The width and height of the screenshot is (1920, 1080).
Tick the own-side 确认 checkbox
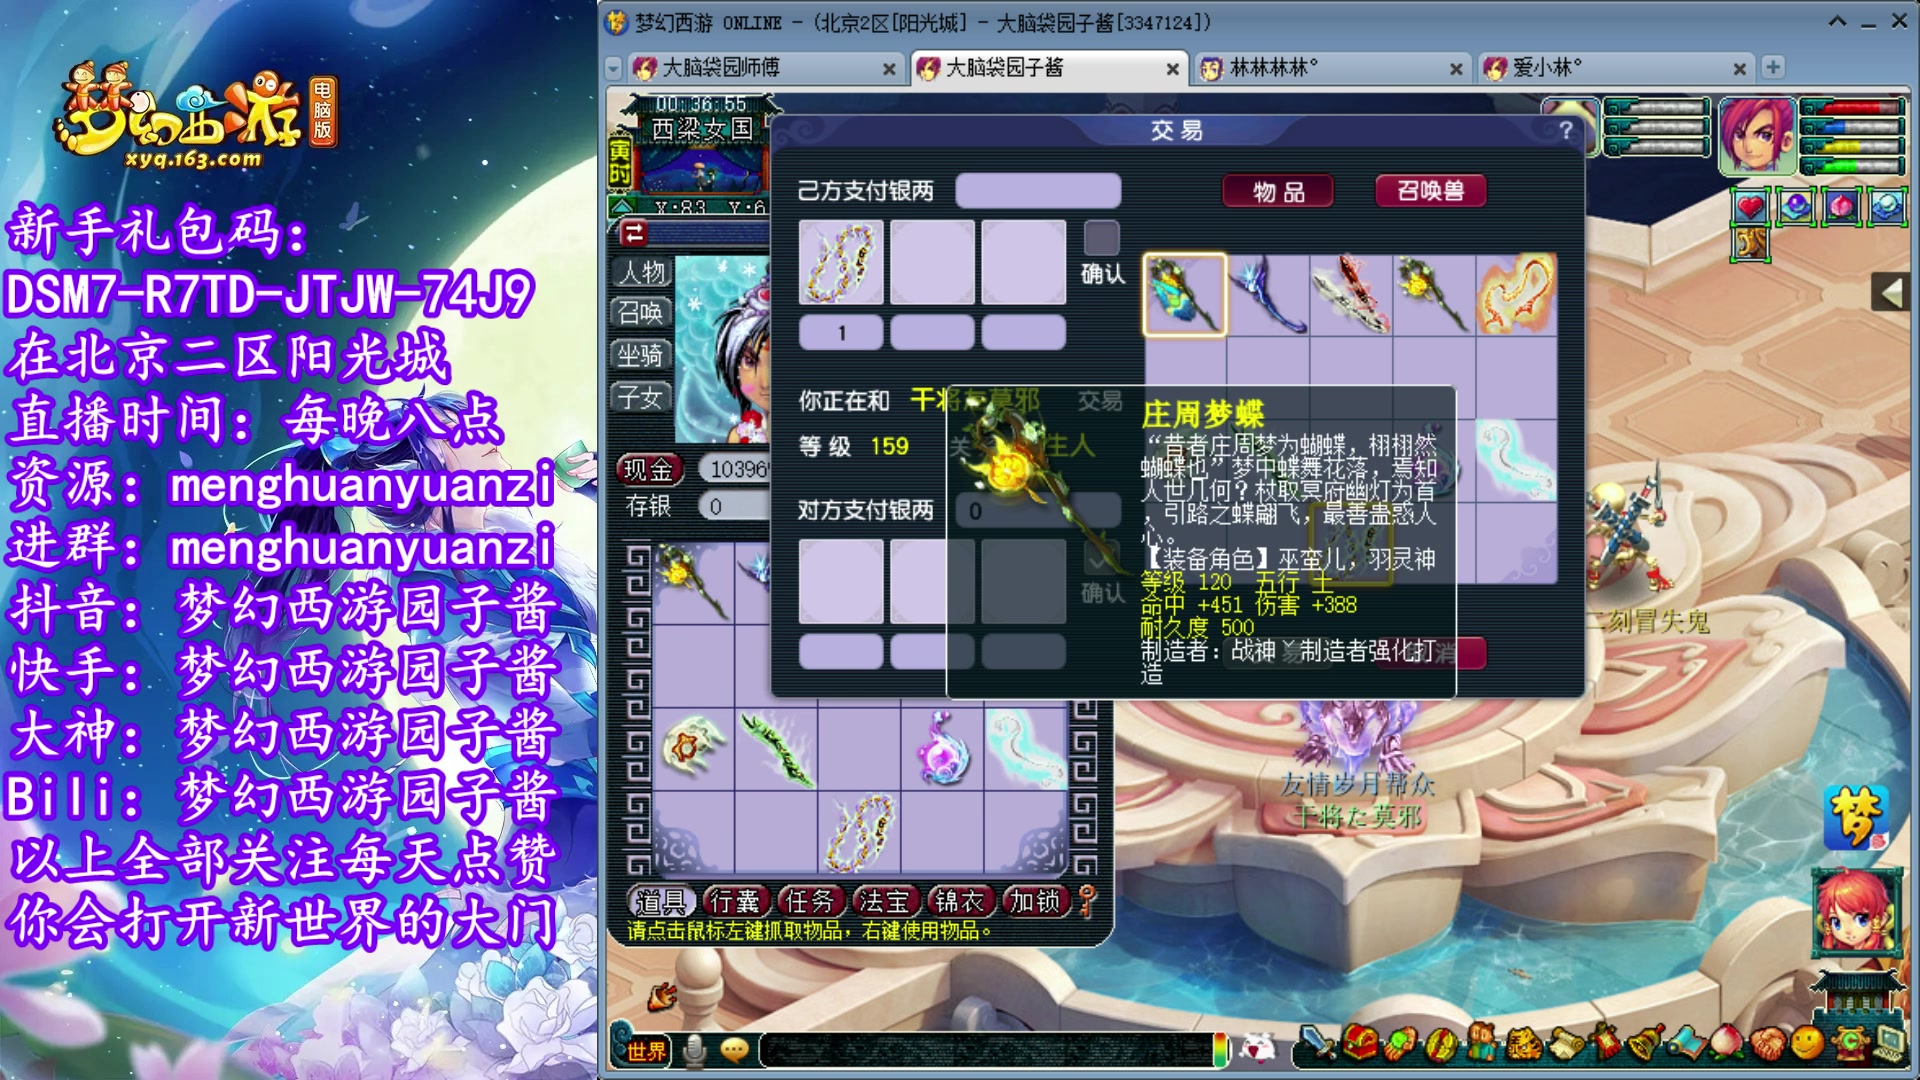pyautogui.click(x=1101, y=238)
